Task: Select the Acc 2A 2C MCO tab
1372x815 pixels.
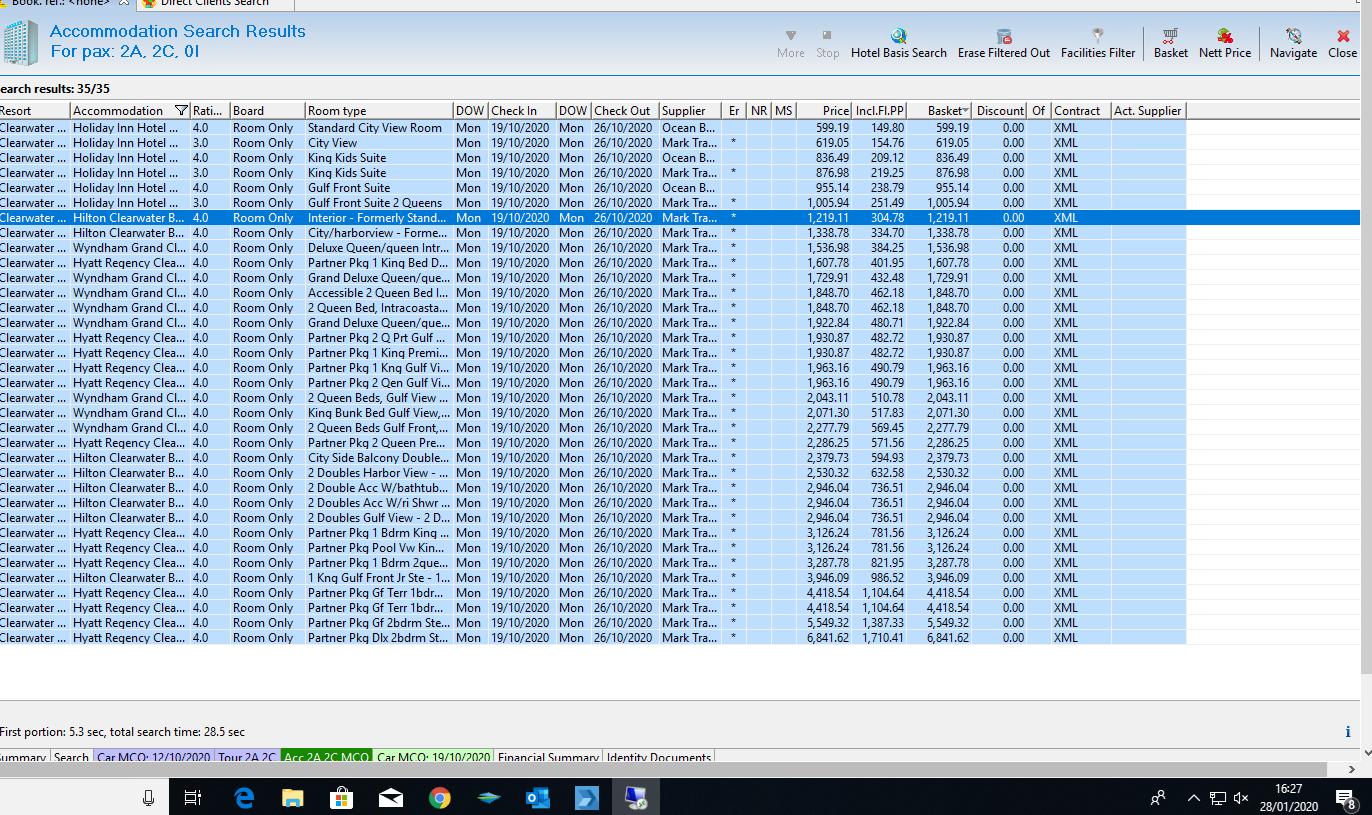Action: [327, 757]
